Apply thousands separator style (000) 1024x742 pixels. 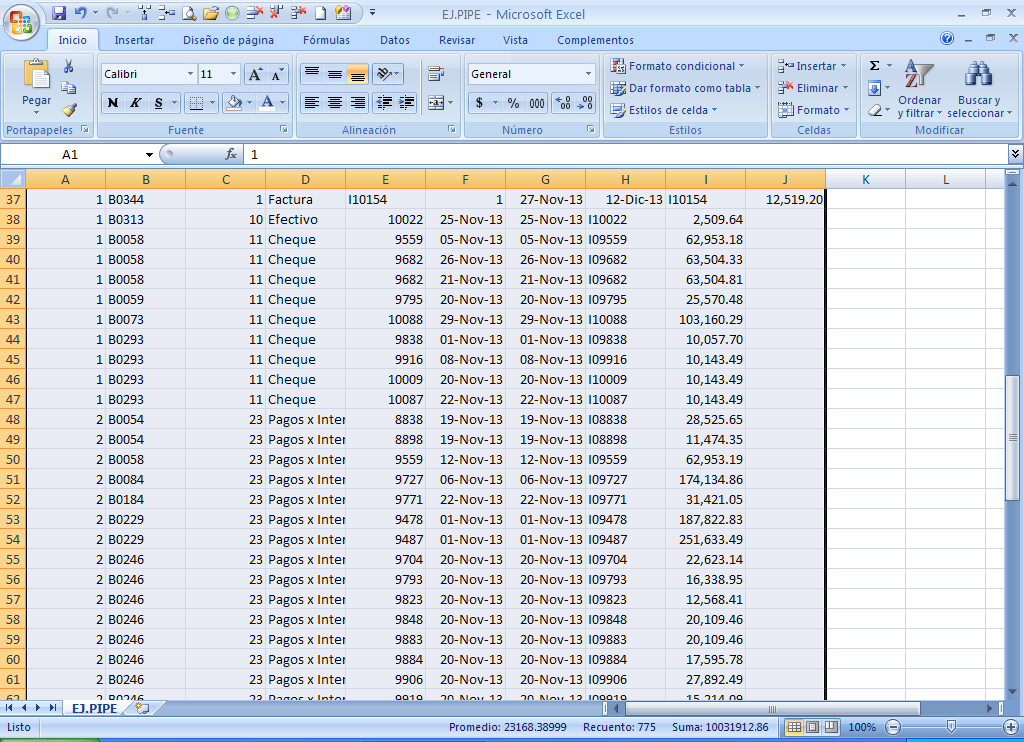pos(537,103)
